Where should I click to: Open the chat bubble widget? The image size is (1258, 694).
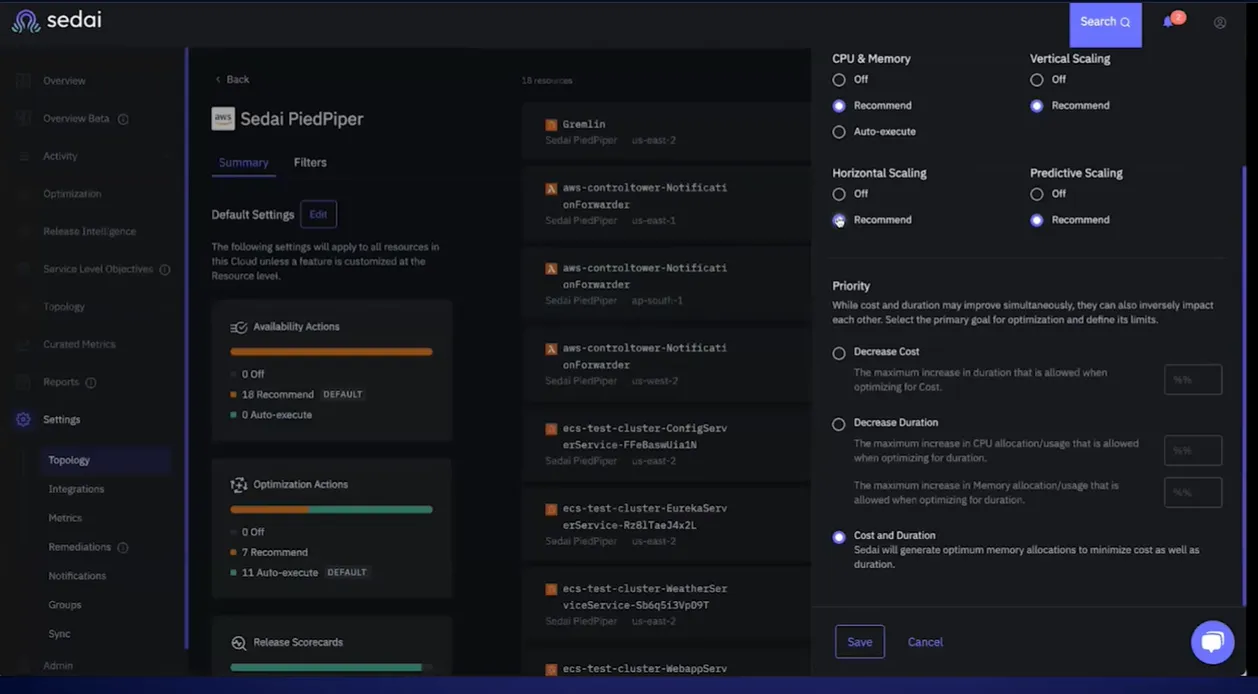[1212, 642]
